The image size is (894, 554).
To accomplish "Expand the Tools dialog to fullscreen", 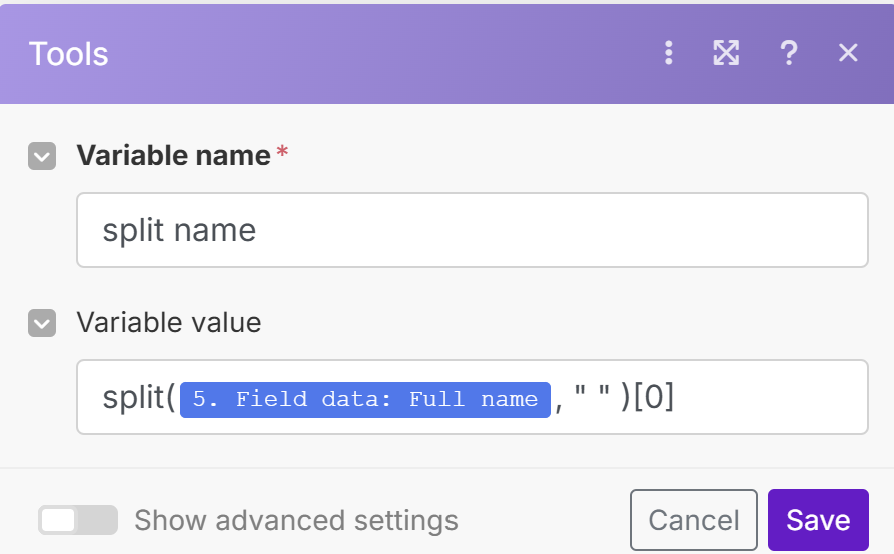I will point(726,53).
